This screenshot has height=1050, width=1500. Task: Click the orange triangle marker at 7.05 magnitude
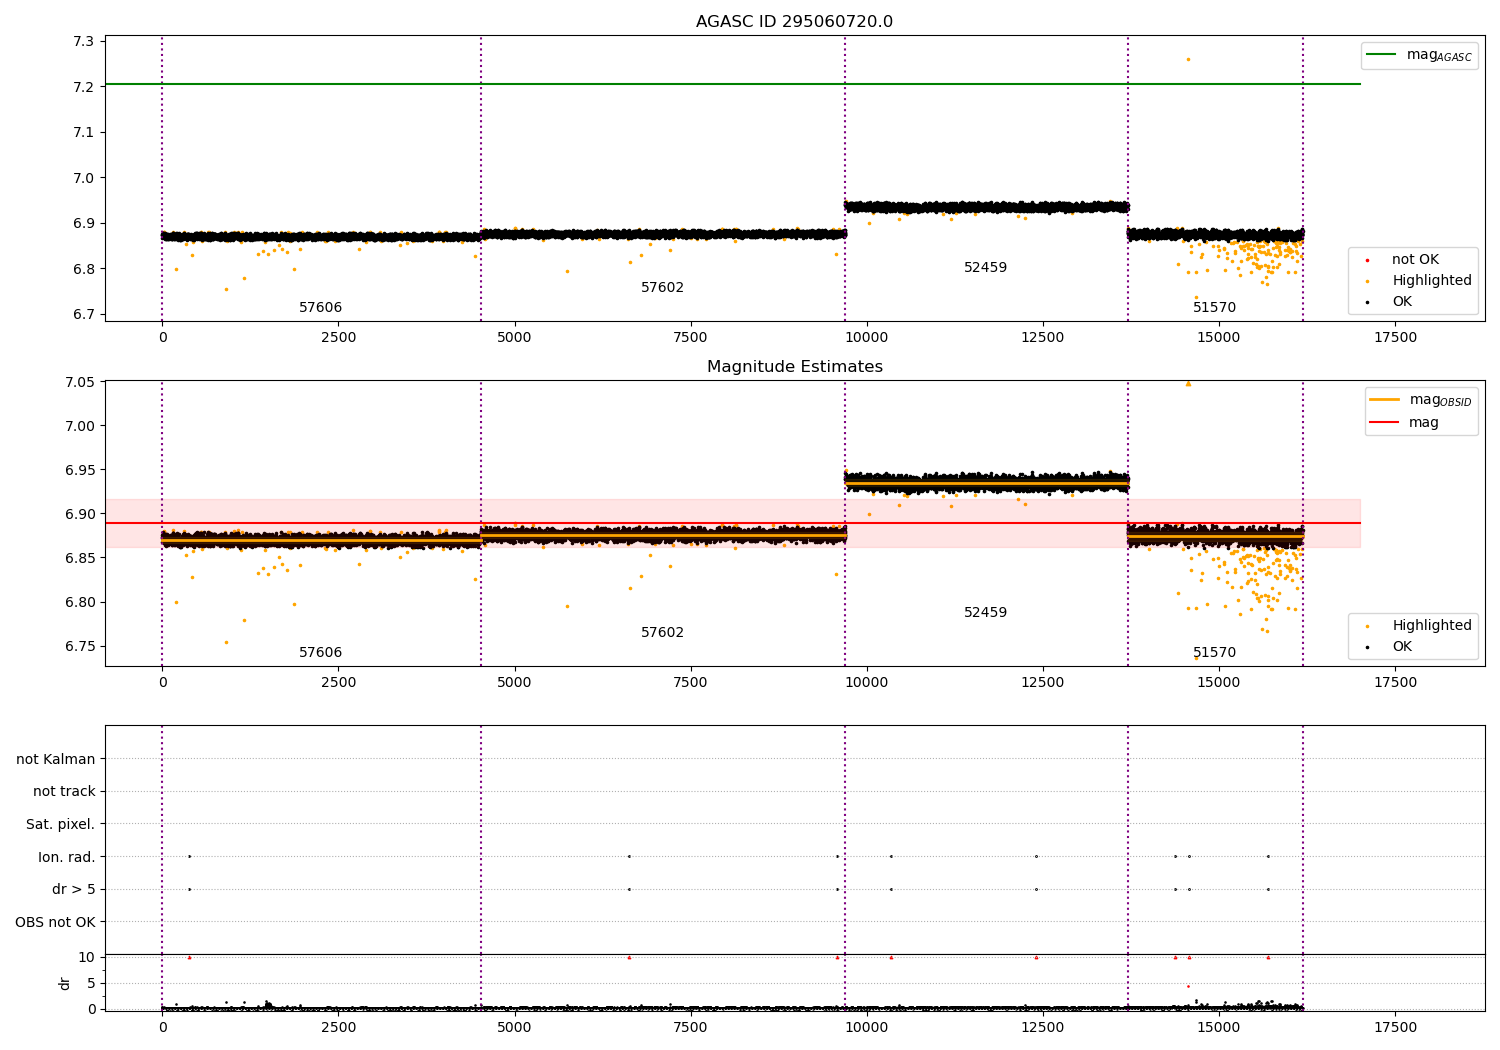[1188, 383]
